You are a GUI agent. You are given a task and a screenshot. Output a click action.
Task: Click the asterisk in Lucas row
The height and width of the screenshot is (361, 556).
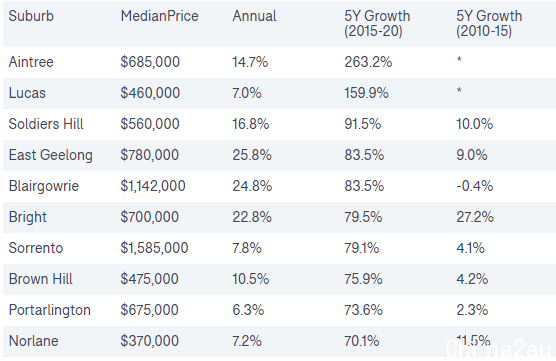point(459,91)
